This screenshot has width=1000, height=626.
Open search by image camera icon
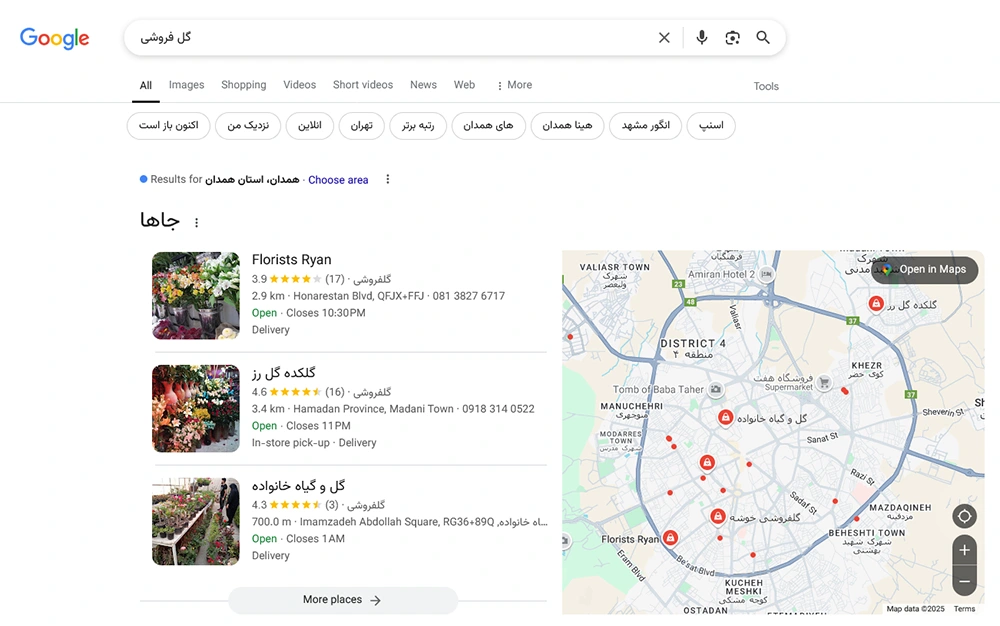point(732,38)
